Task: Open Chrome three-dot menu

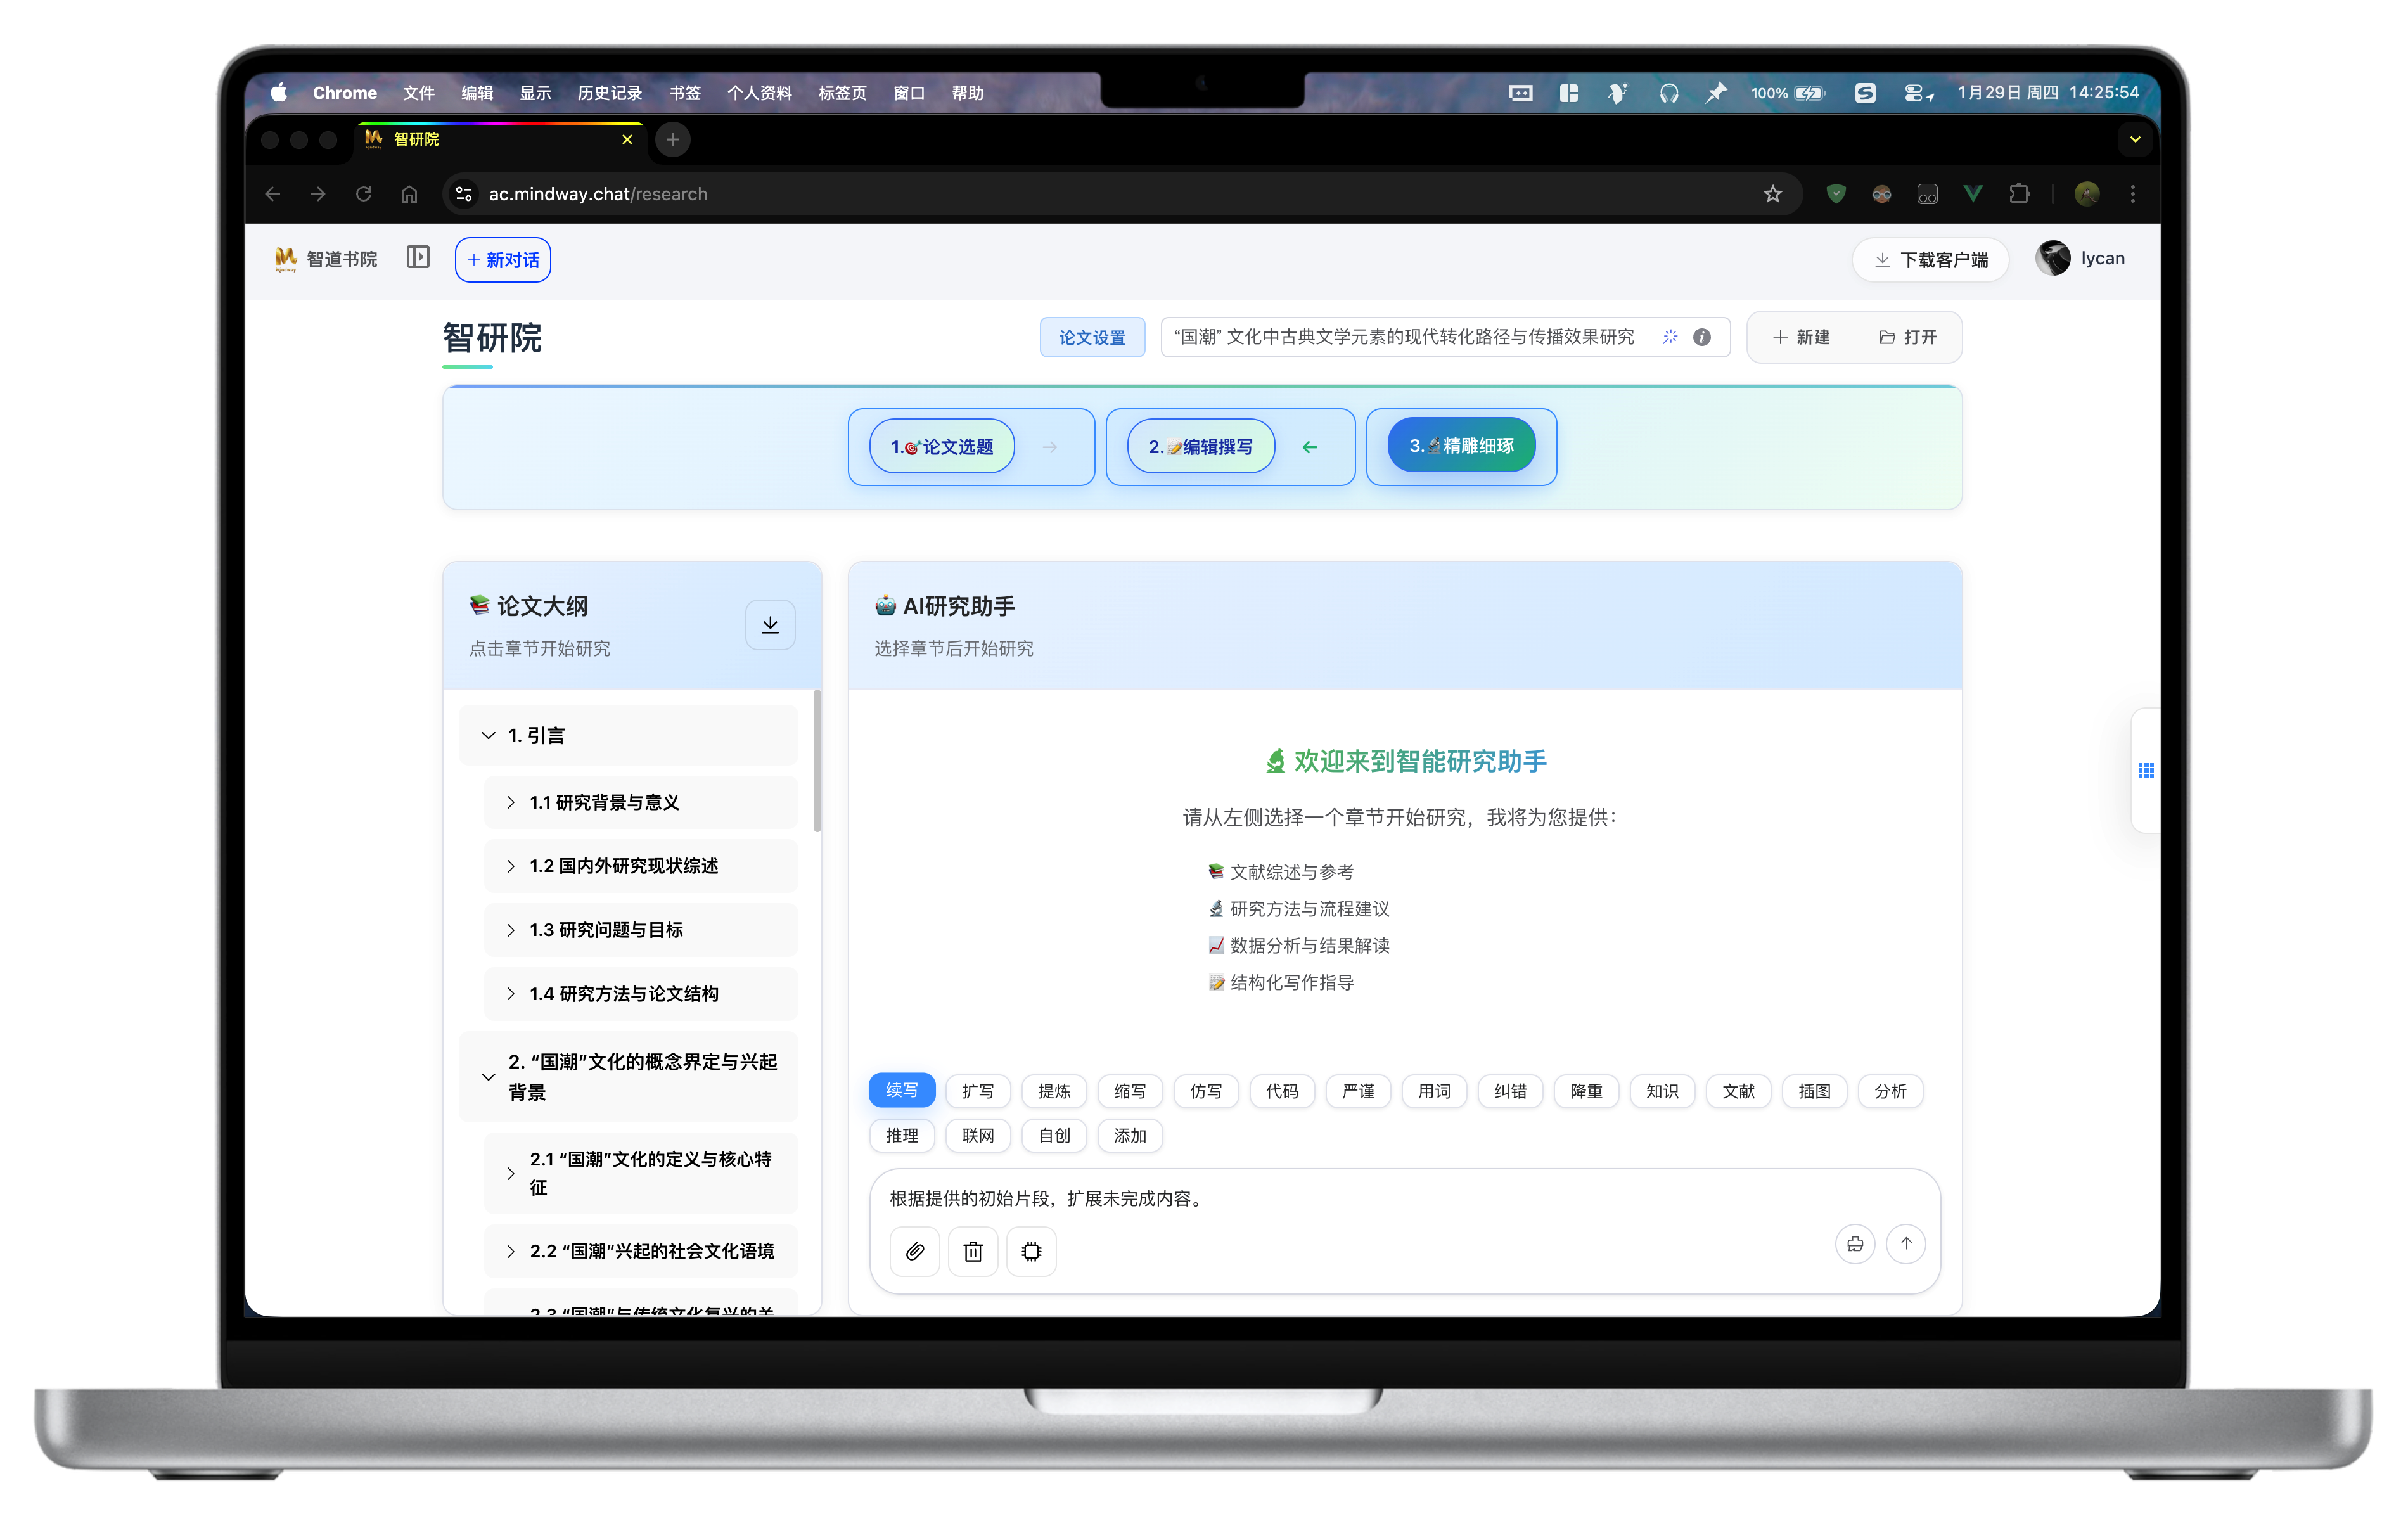Action: pos(2133,194)
